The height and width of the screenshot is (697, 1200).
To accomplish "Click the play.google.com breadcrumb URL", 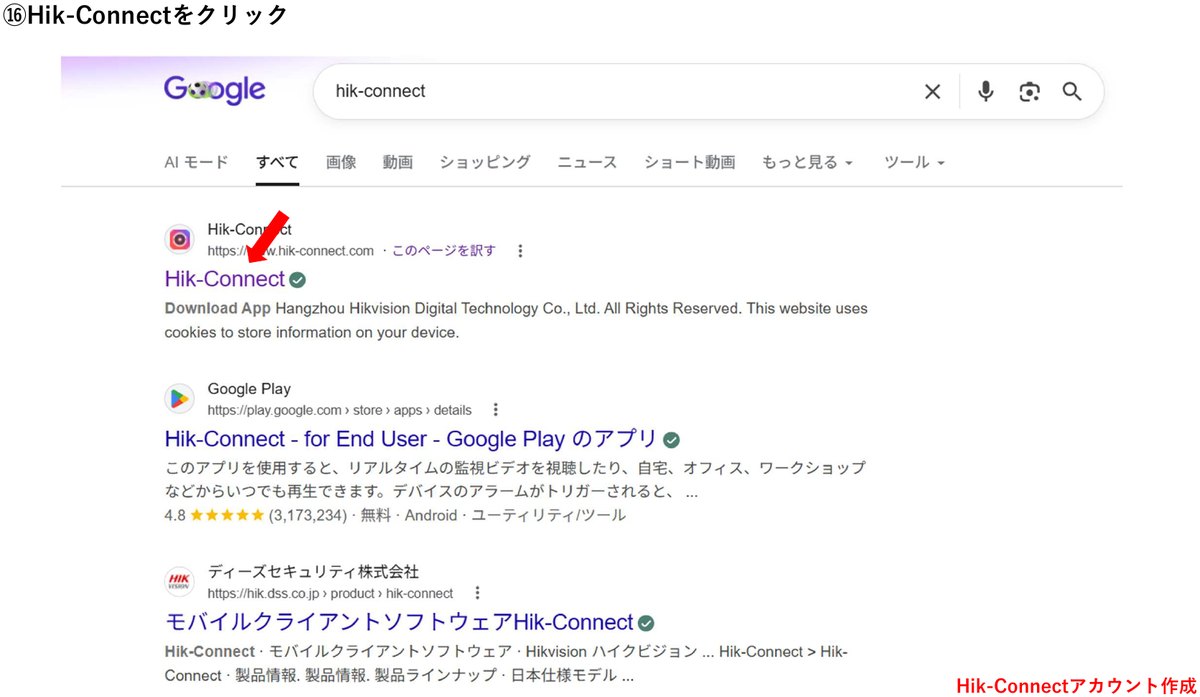I will pyautogui.click(x=340, y=410).
